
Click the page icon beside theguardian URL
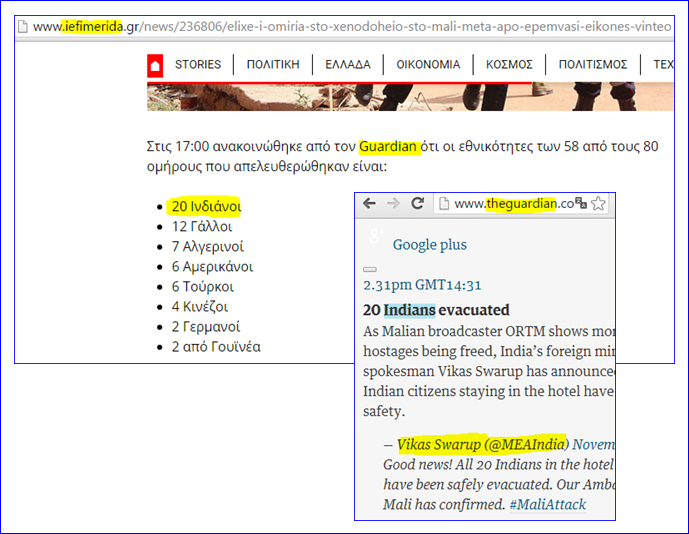pyautogui.click(x=444, y=203)
